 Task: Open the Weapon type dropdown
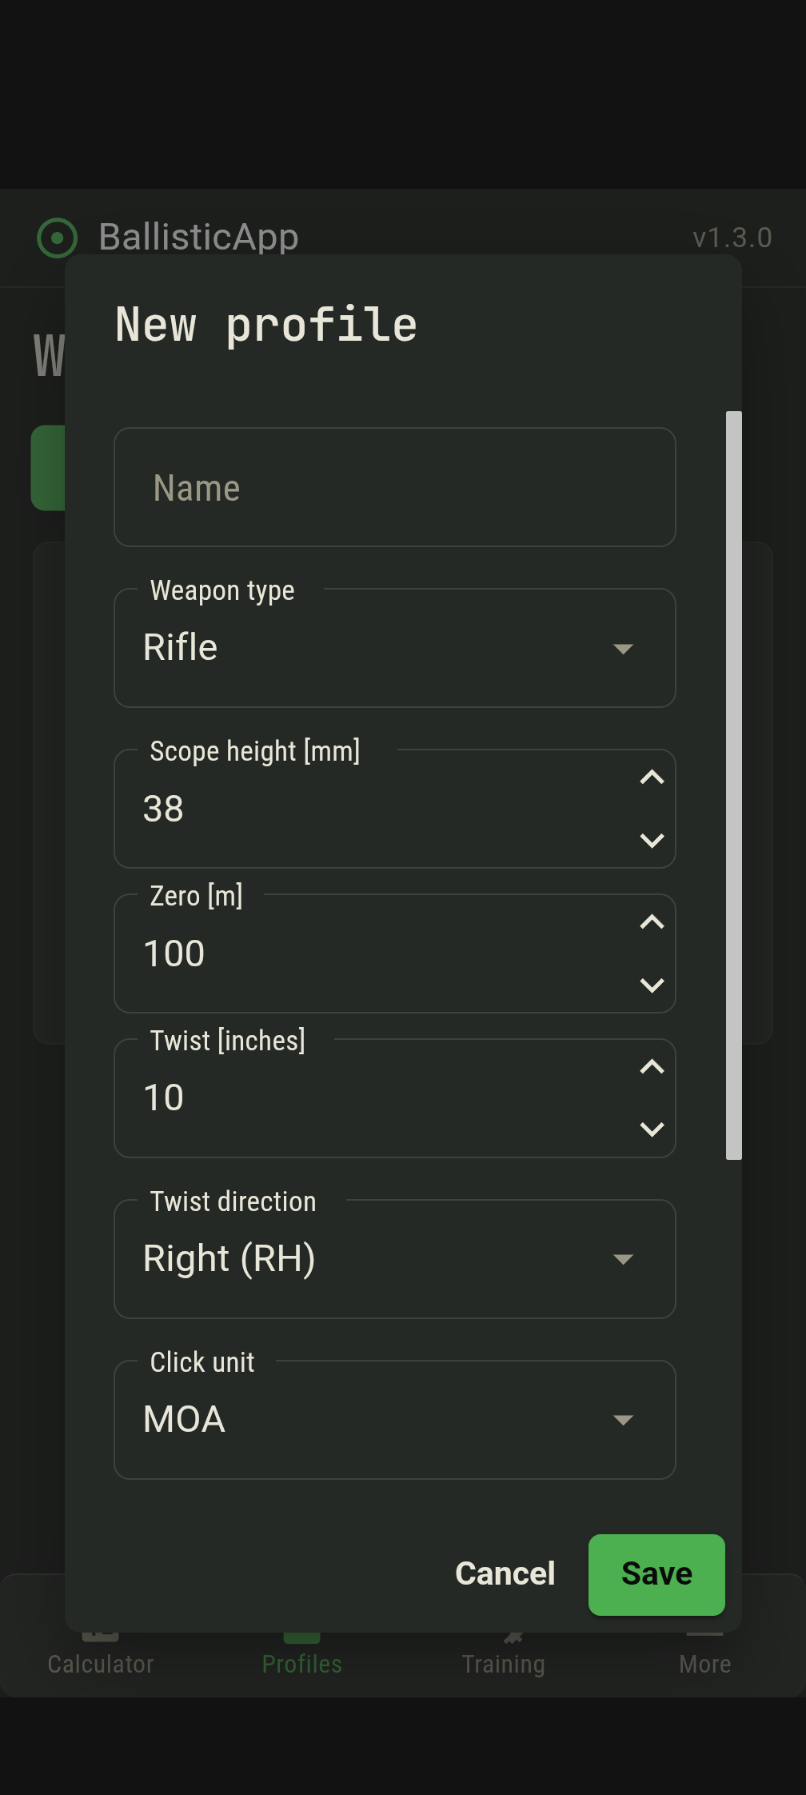pyautogui.click(x=395, y=648)
